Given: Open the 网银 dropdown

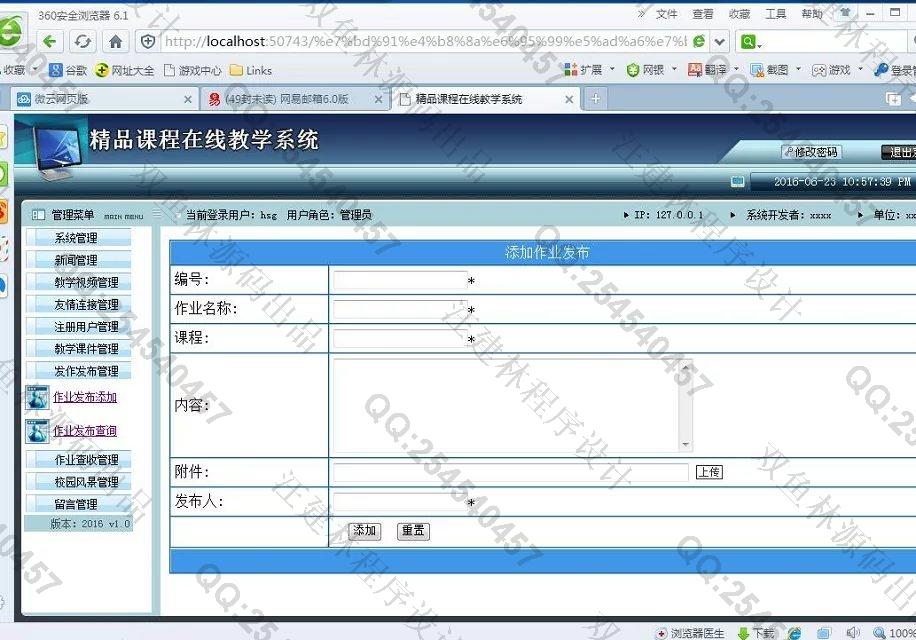Looking at the screenshot, I should (x=651, y=70).
